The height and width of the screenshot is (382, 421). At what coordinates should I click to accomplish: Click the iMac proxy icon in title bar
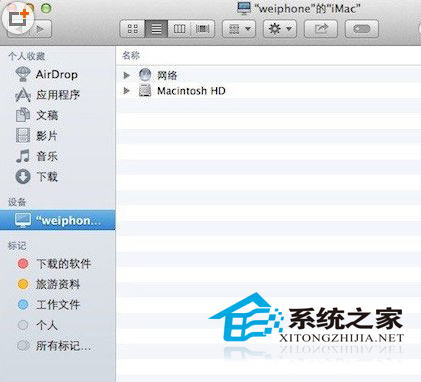244,8
